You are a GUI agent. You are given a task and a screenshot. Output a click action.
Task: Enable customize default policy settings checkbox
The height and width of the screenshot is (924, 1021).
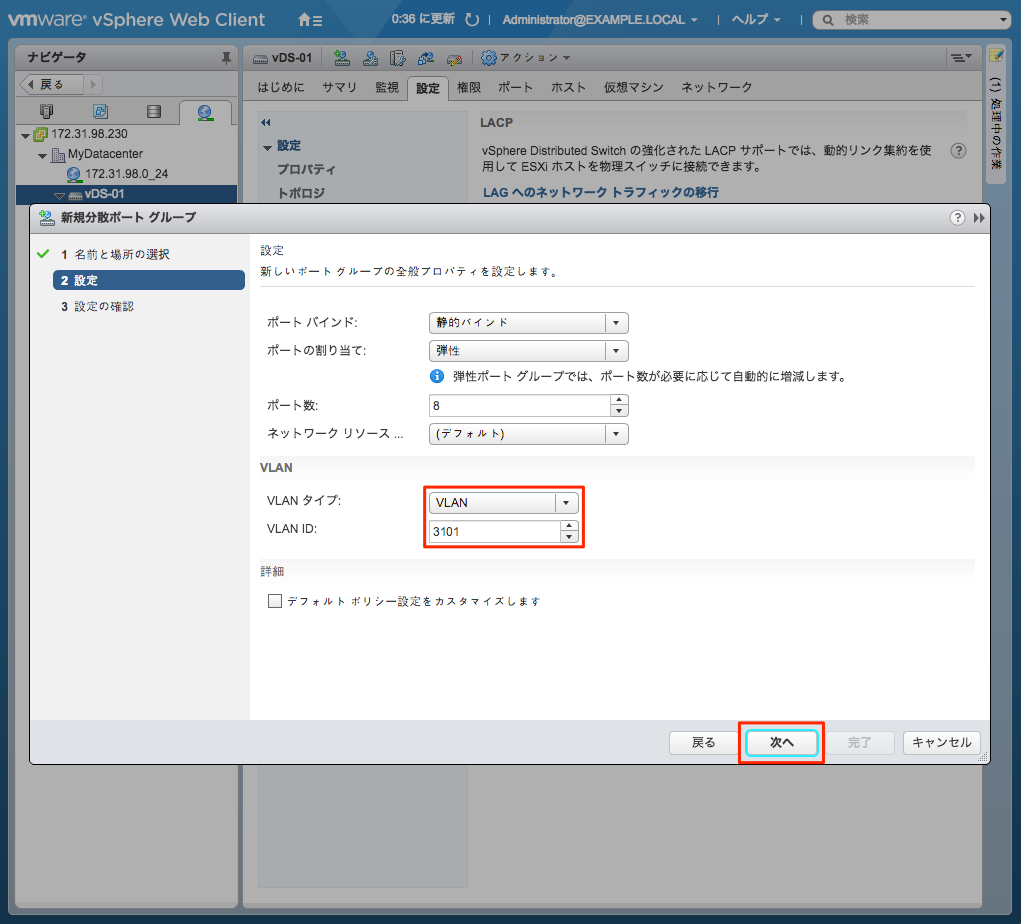275,600
